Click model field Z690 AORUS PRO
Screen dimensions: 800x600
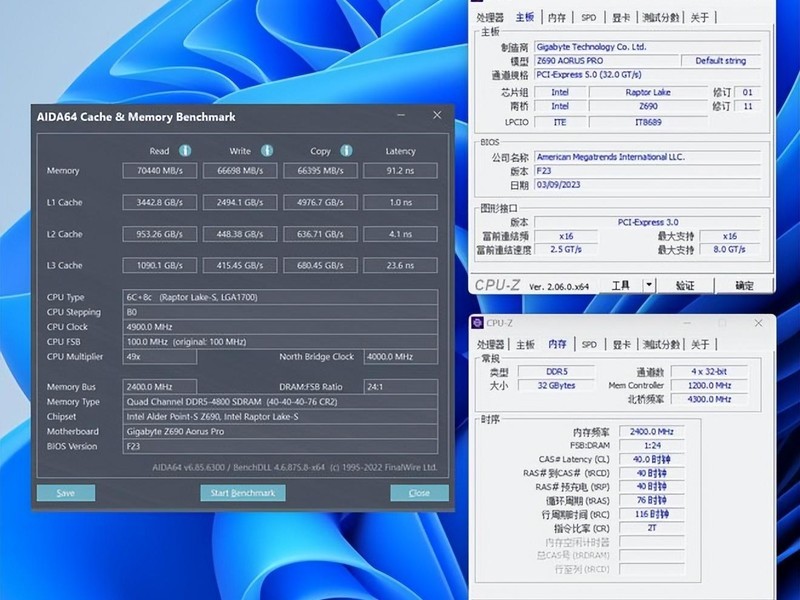pos(607,61)
